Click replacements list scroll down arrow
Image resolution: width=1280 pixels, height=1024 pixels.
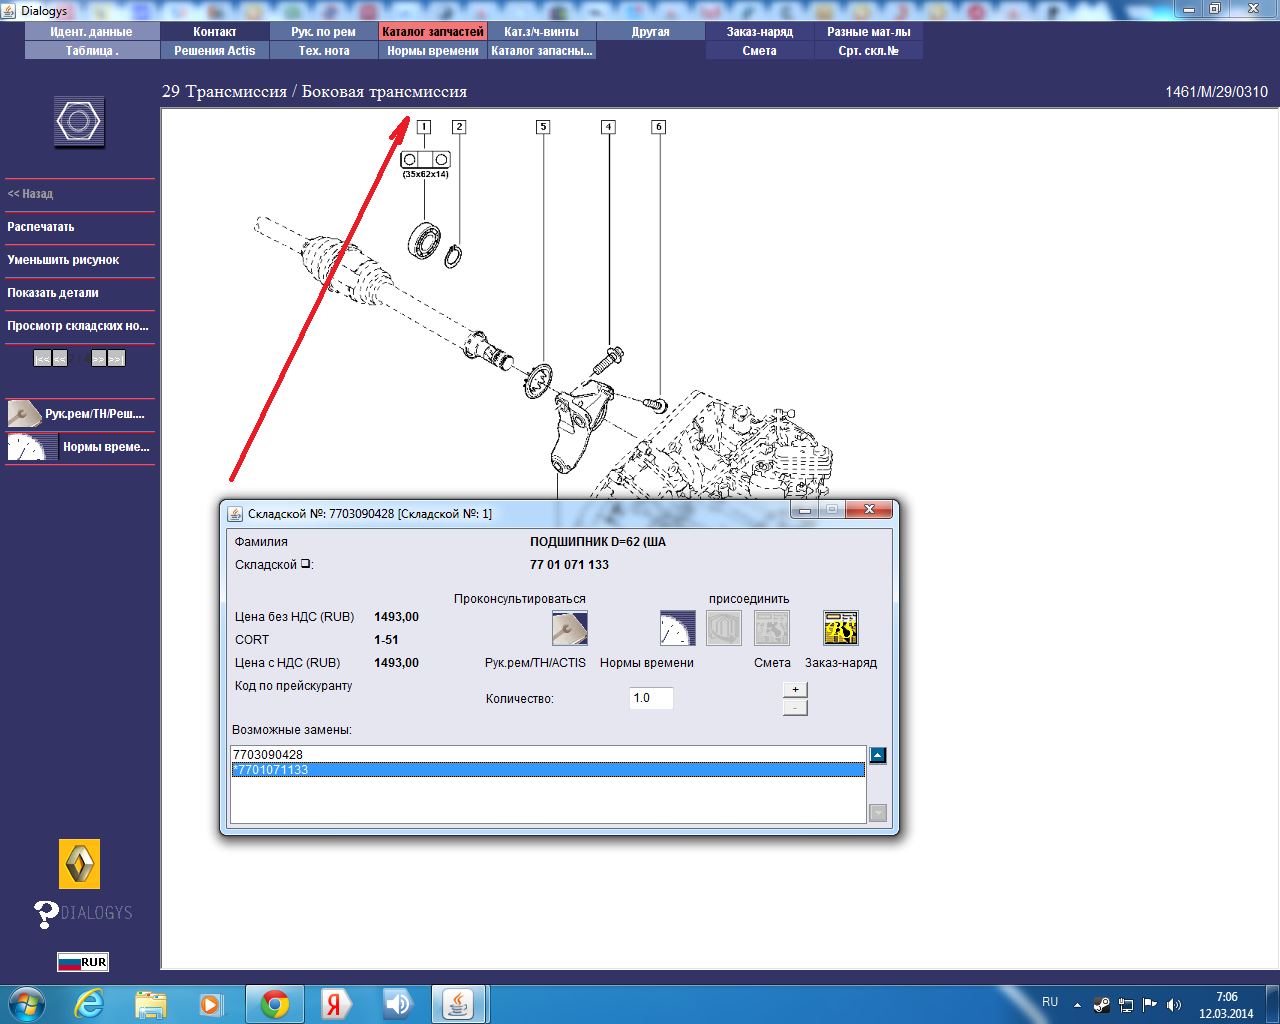(878, 813)
